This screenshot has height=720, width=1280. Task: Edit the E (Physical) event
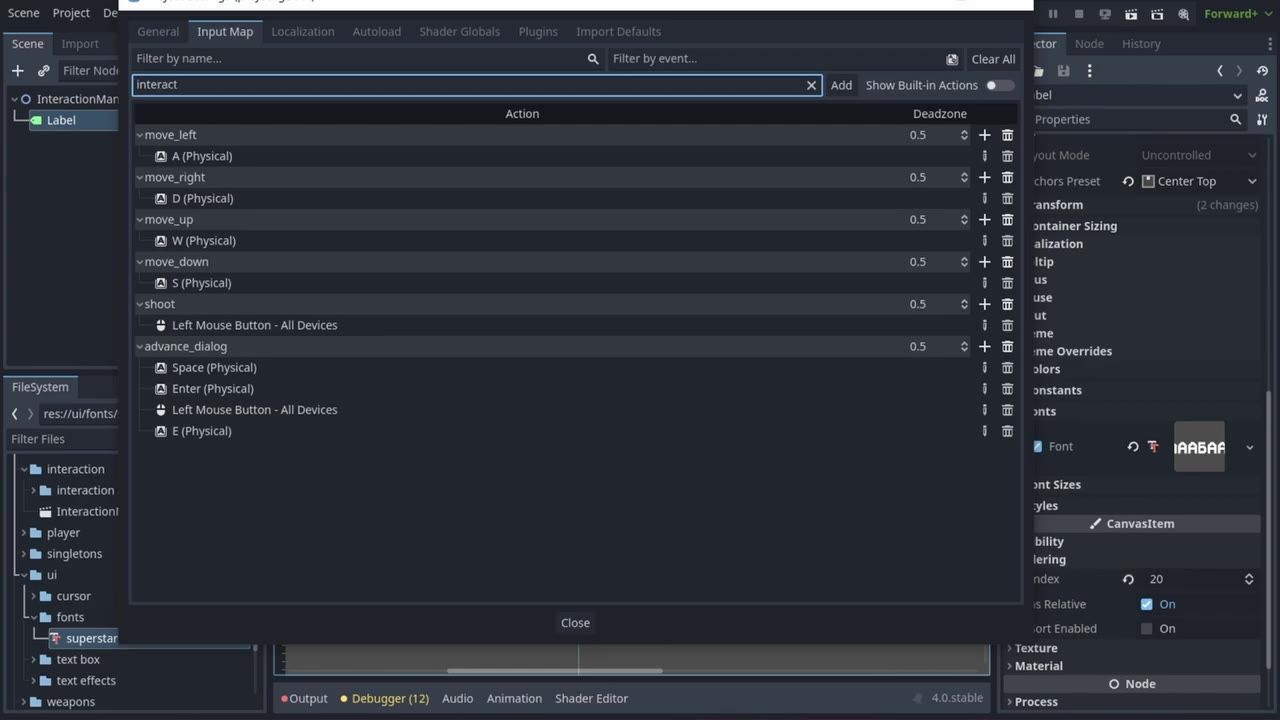(984, 431)
